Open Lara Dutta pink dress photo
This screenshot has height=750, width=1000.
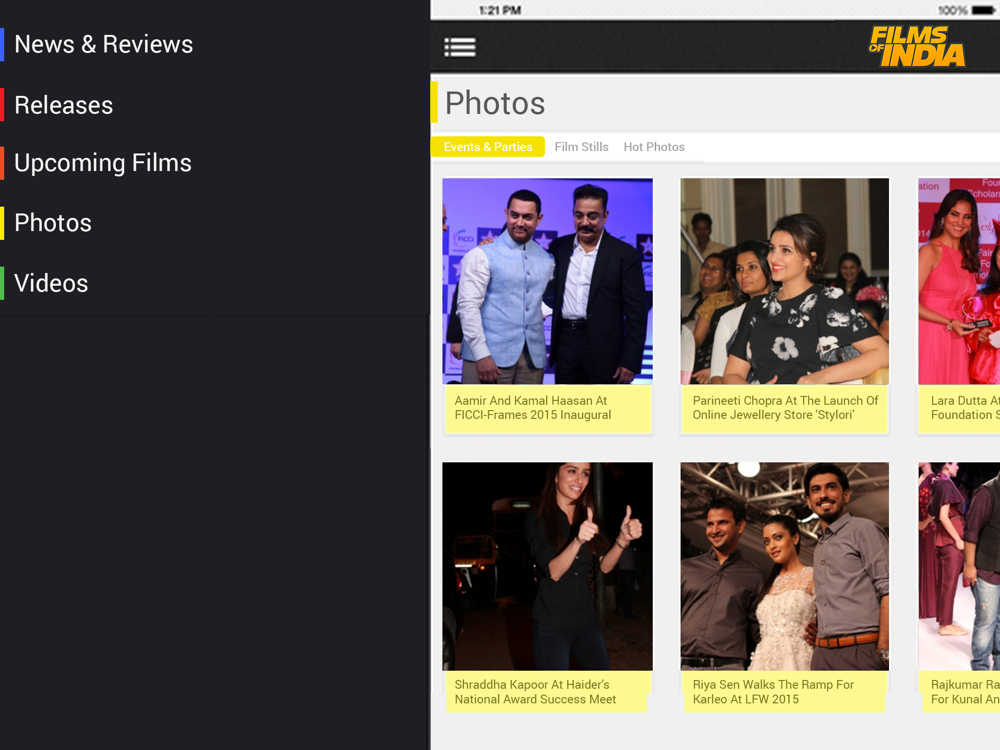coord(958,281)
